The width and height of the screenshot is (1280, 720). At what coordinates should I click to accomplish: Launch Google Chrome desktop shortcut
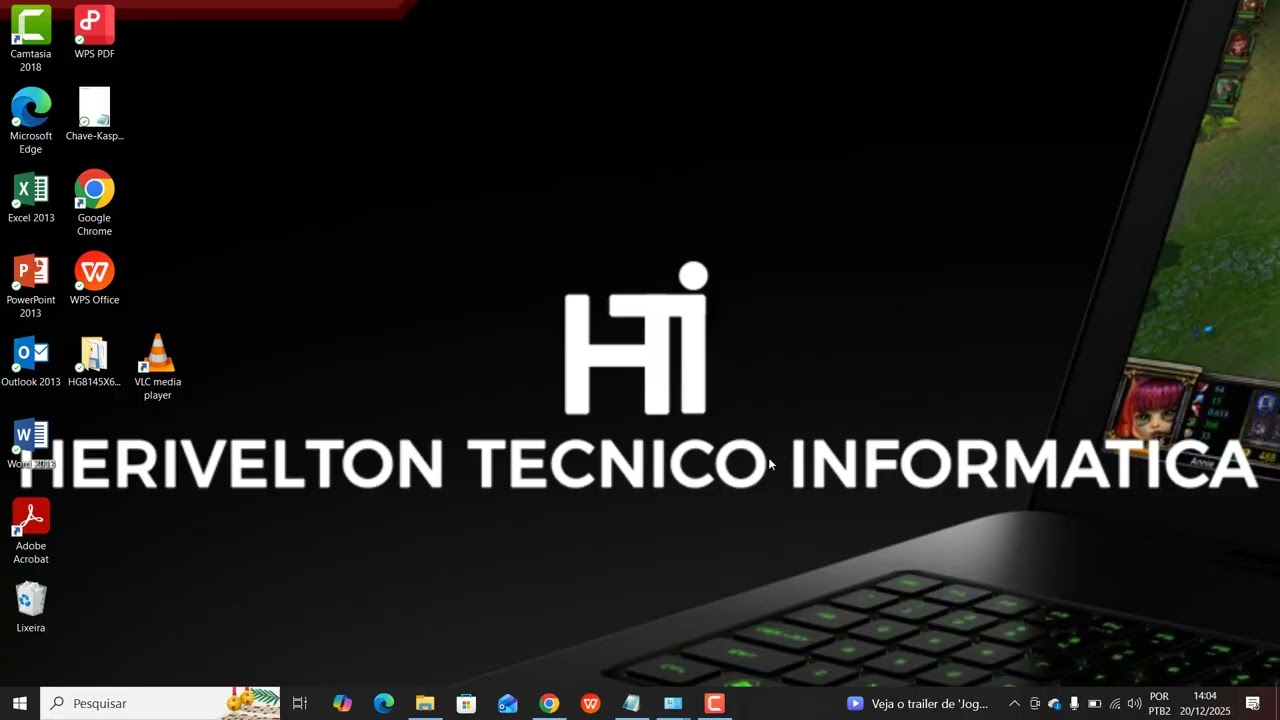94,203
